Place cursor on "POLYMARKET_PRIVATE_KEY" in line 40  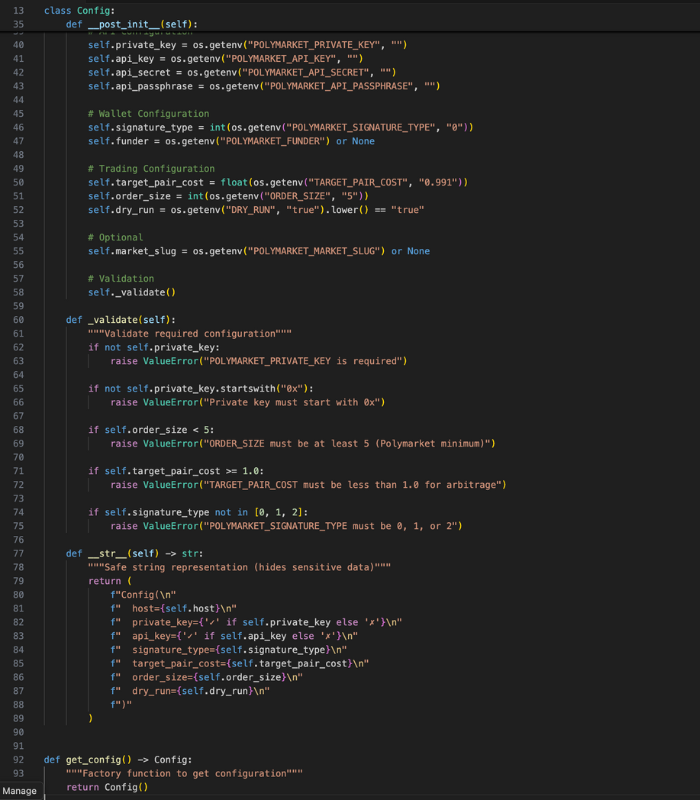click(314, 45)
